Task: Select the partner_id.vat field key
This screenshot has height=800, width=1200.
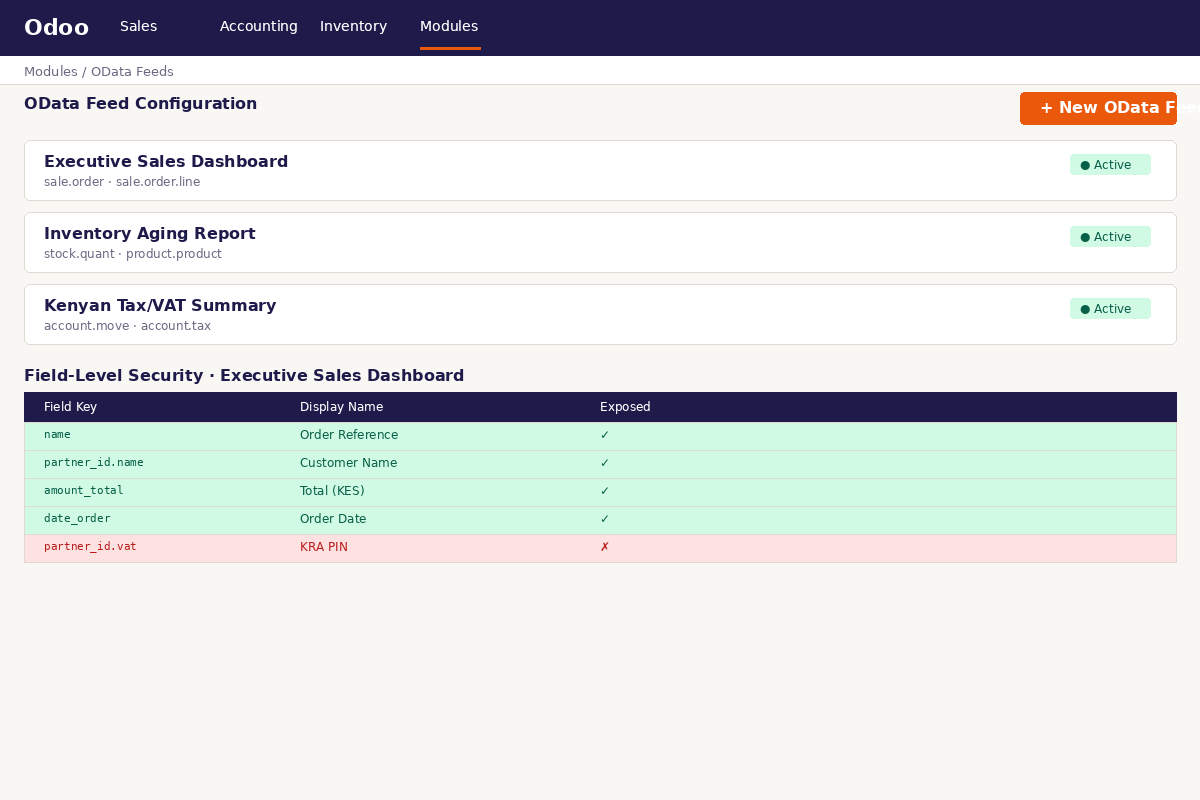Action: click(x=90, y=547)
